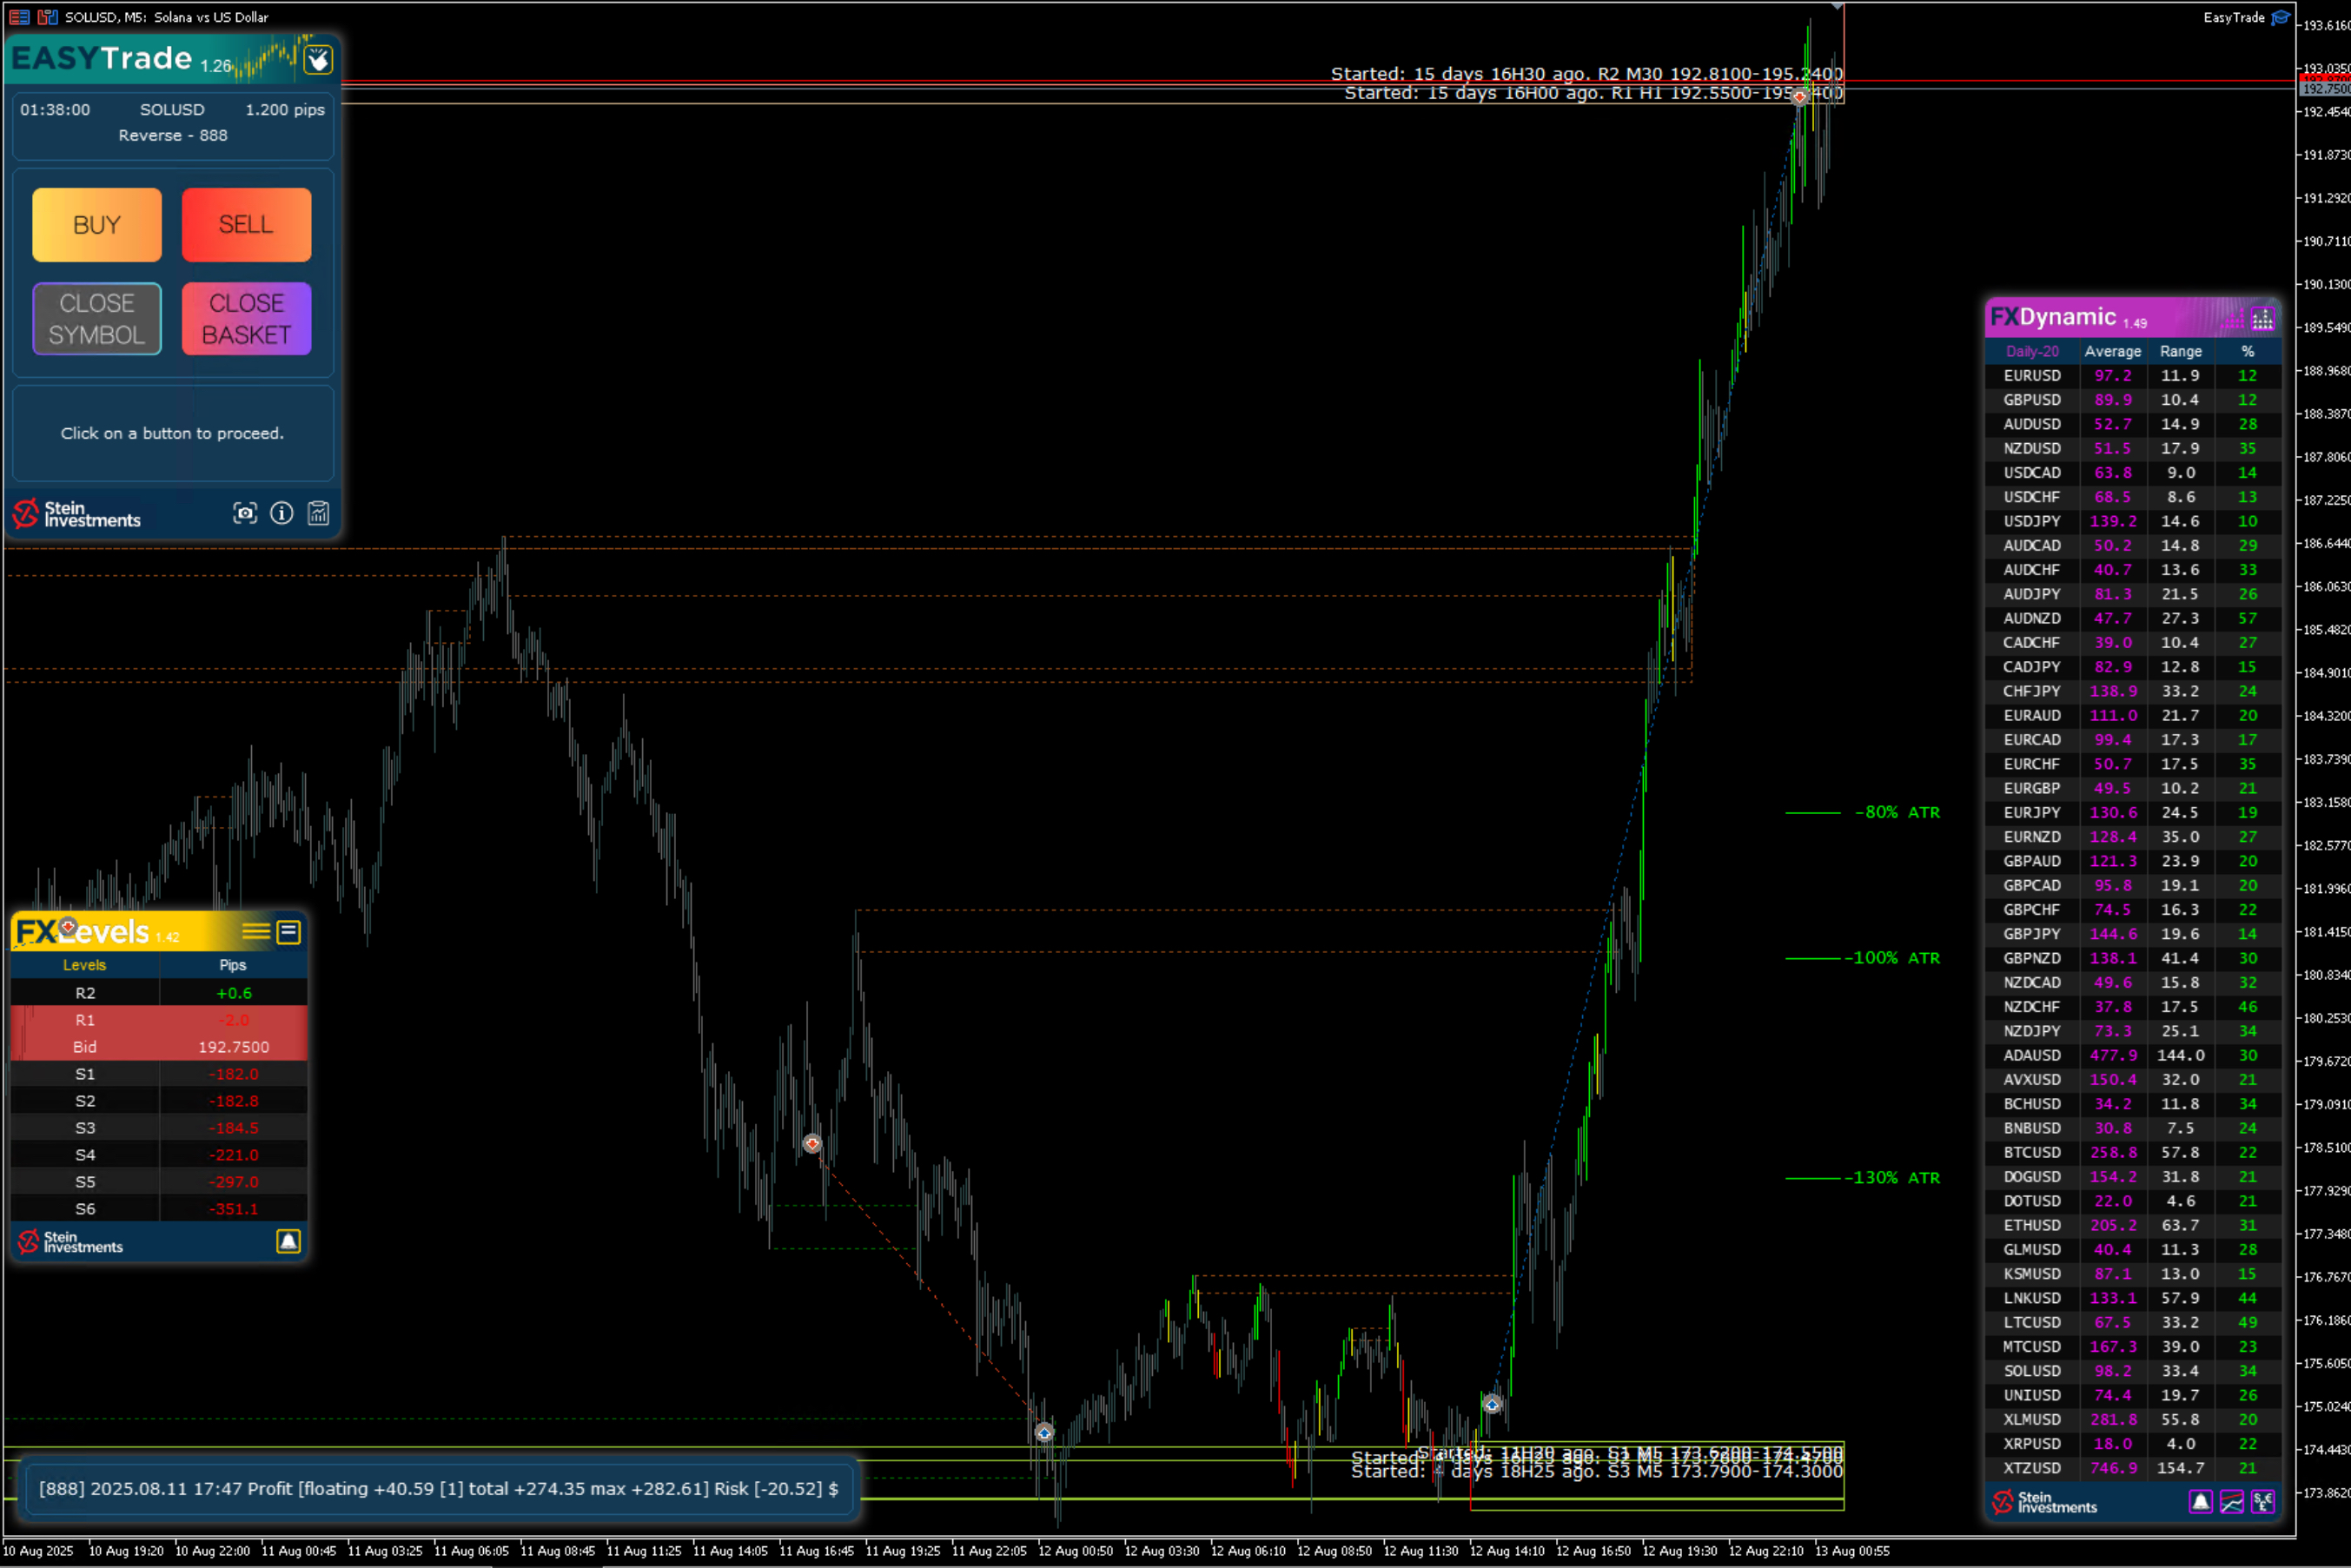This screenshot has width=2351, height=1568.
Task: Expand FXLevels three-line yellow menu
Action: 256,932
